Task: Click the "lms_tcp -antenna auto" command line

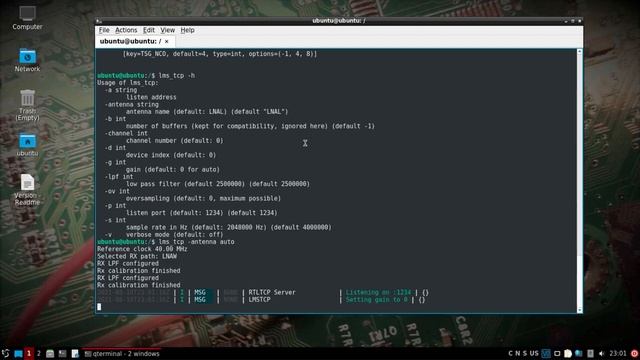Action: click(x=197, y=242)
